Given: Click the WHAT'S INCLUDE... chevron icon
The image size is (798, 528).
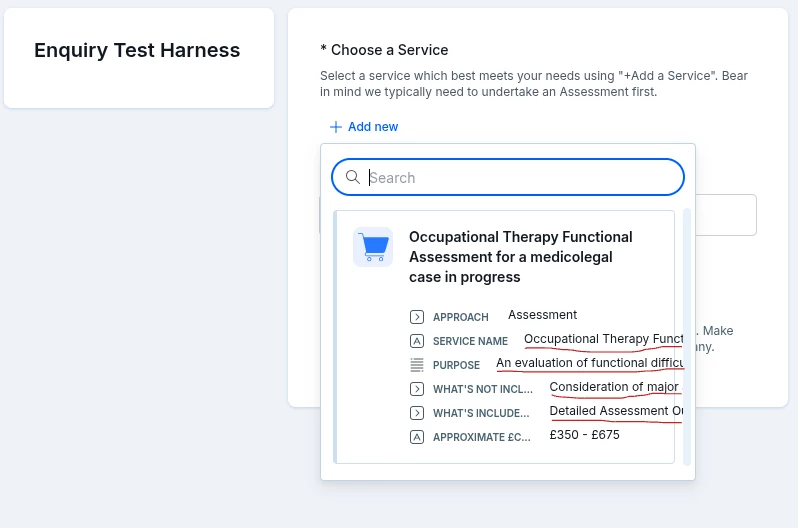Looking at the screenshot, I should coord(417,413).
